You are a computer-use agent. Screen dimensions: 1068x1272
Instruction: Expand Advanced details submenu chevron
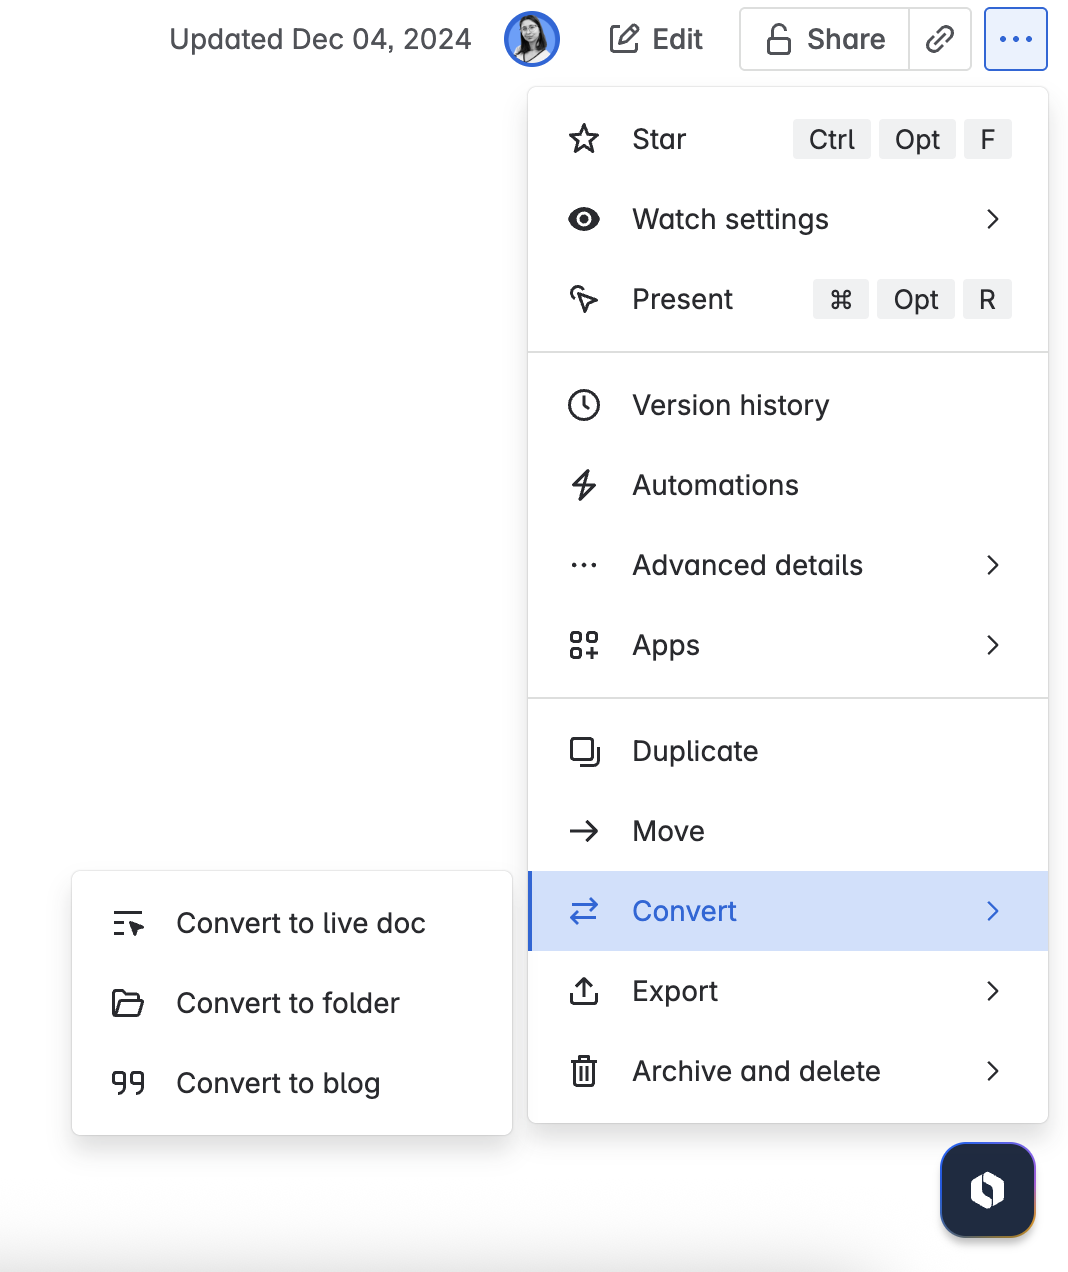tap(993, 565)
